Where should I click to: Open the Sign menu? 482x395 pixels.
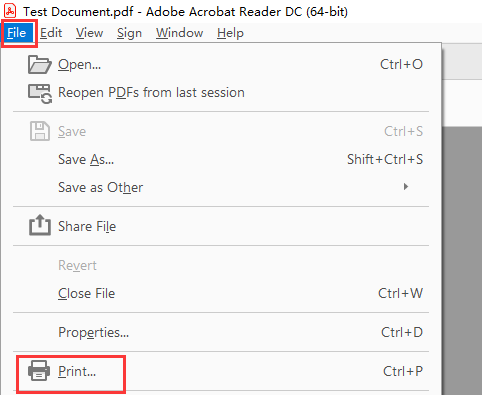coord(129,33)
